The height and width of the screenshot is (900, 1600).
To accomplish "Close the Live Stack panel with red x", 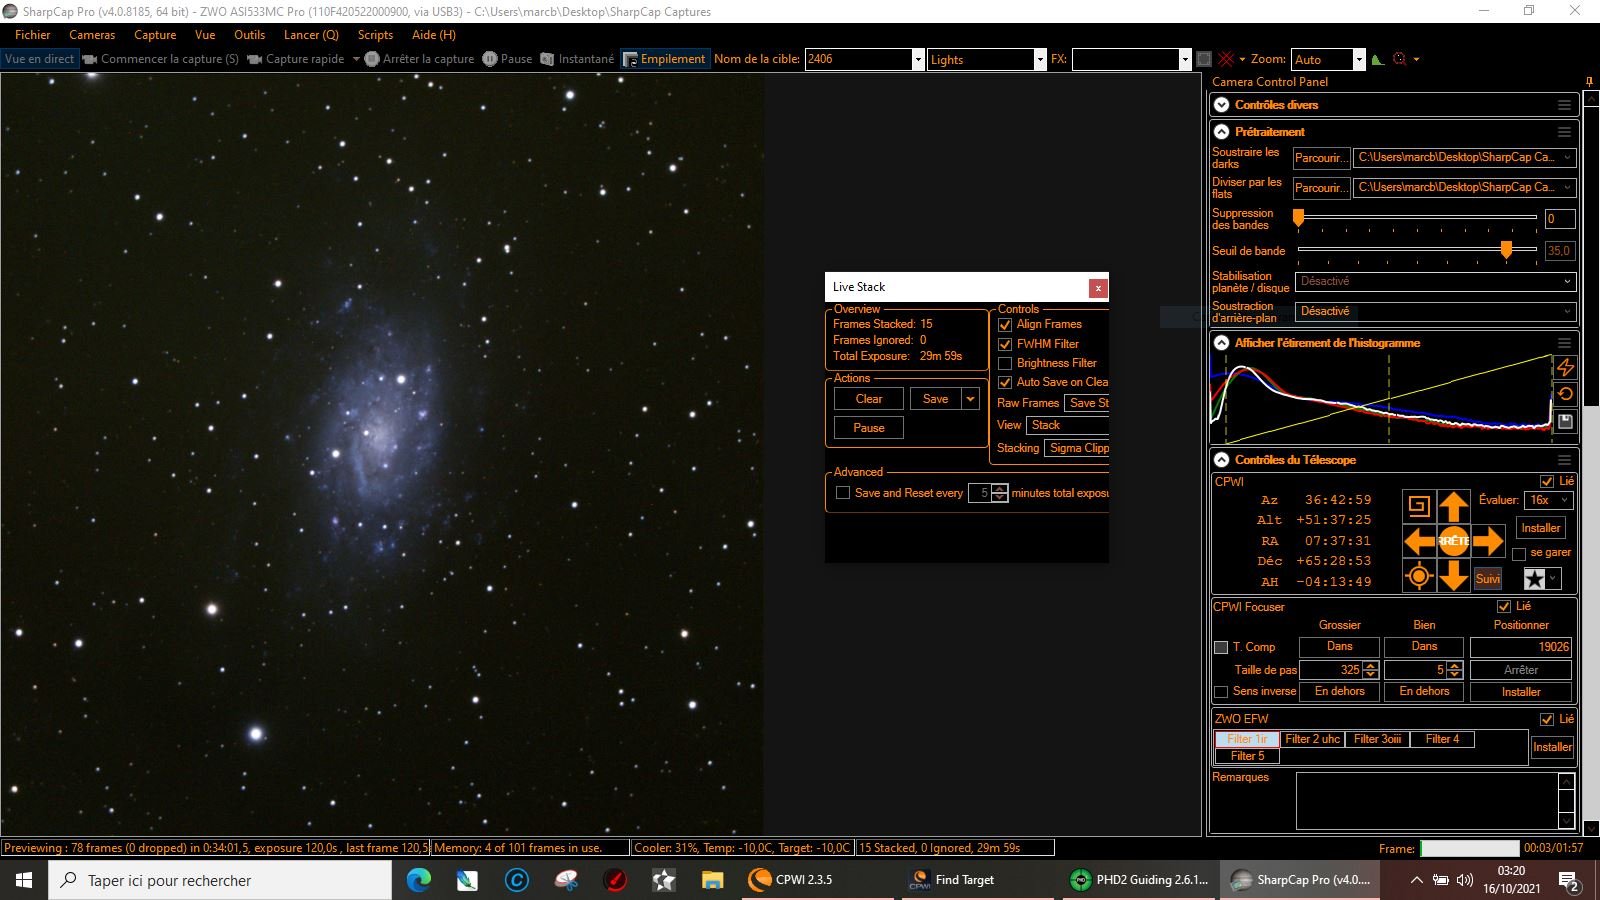I will click(x=1098, y=288).
